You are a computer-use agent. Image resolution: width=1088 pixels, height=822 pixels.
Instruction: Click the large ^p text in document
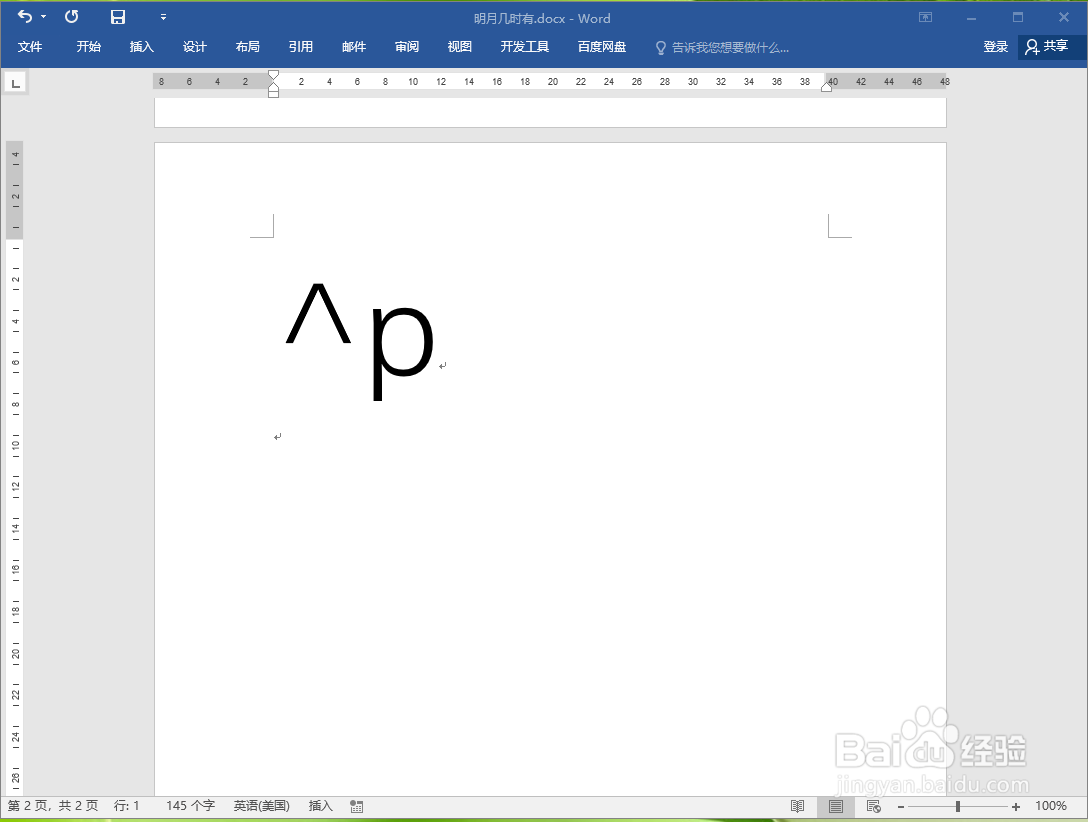(x=360, y=341)
